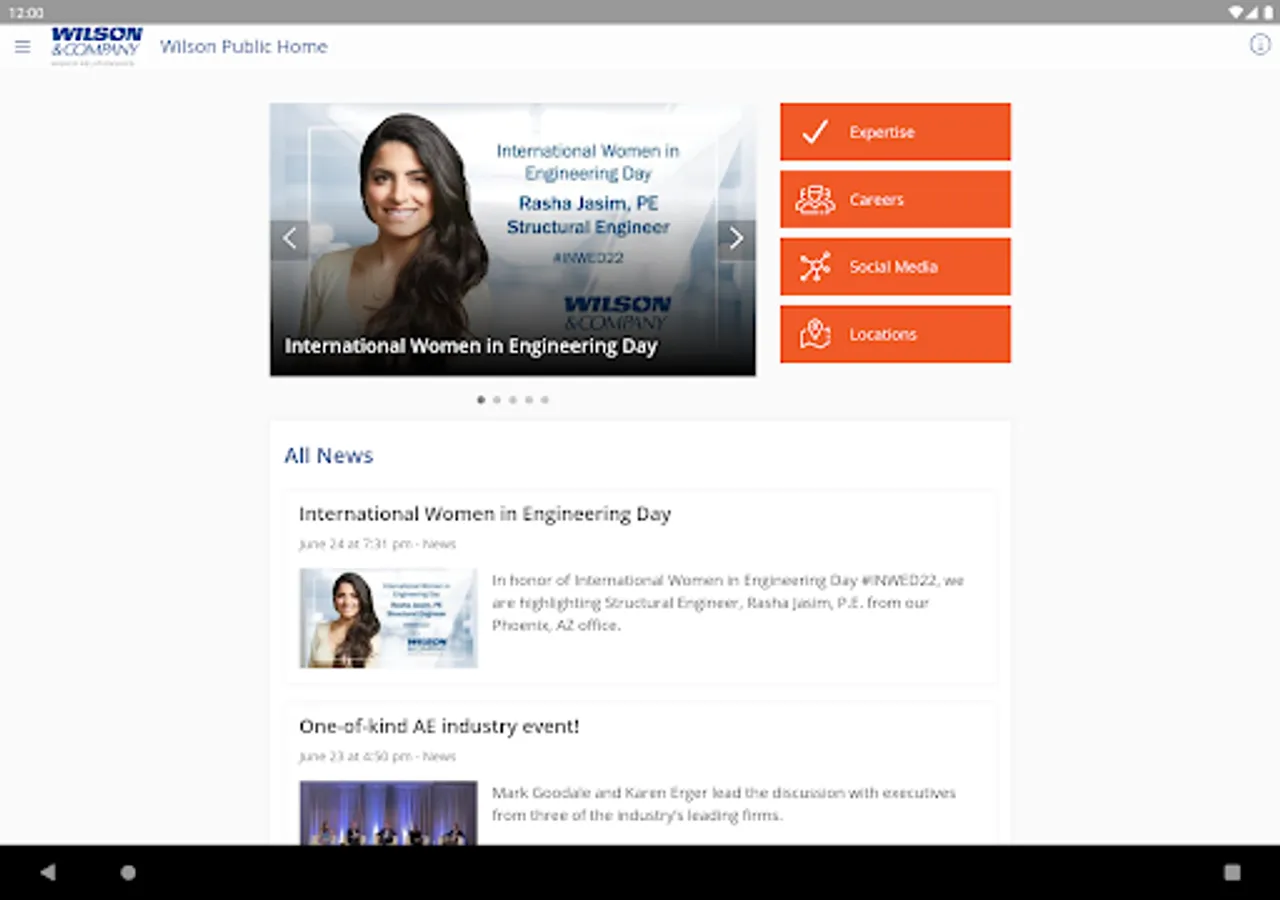Select the fourth carousel indicator dot

point(529,400)
